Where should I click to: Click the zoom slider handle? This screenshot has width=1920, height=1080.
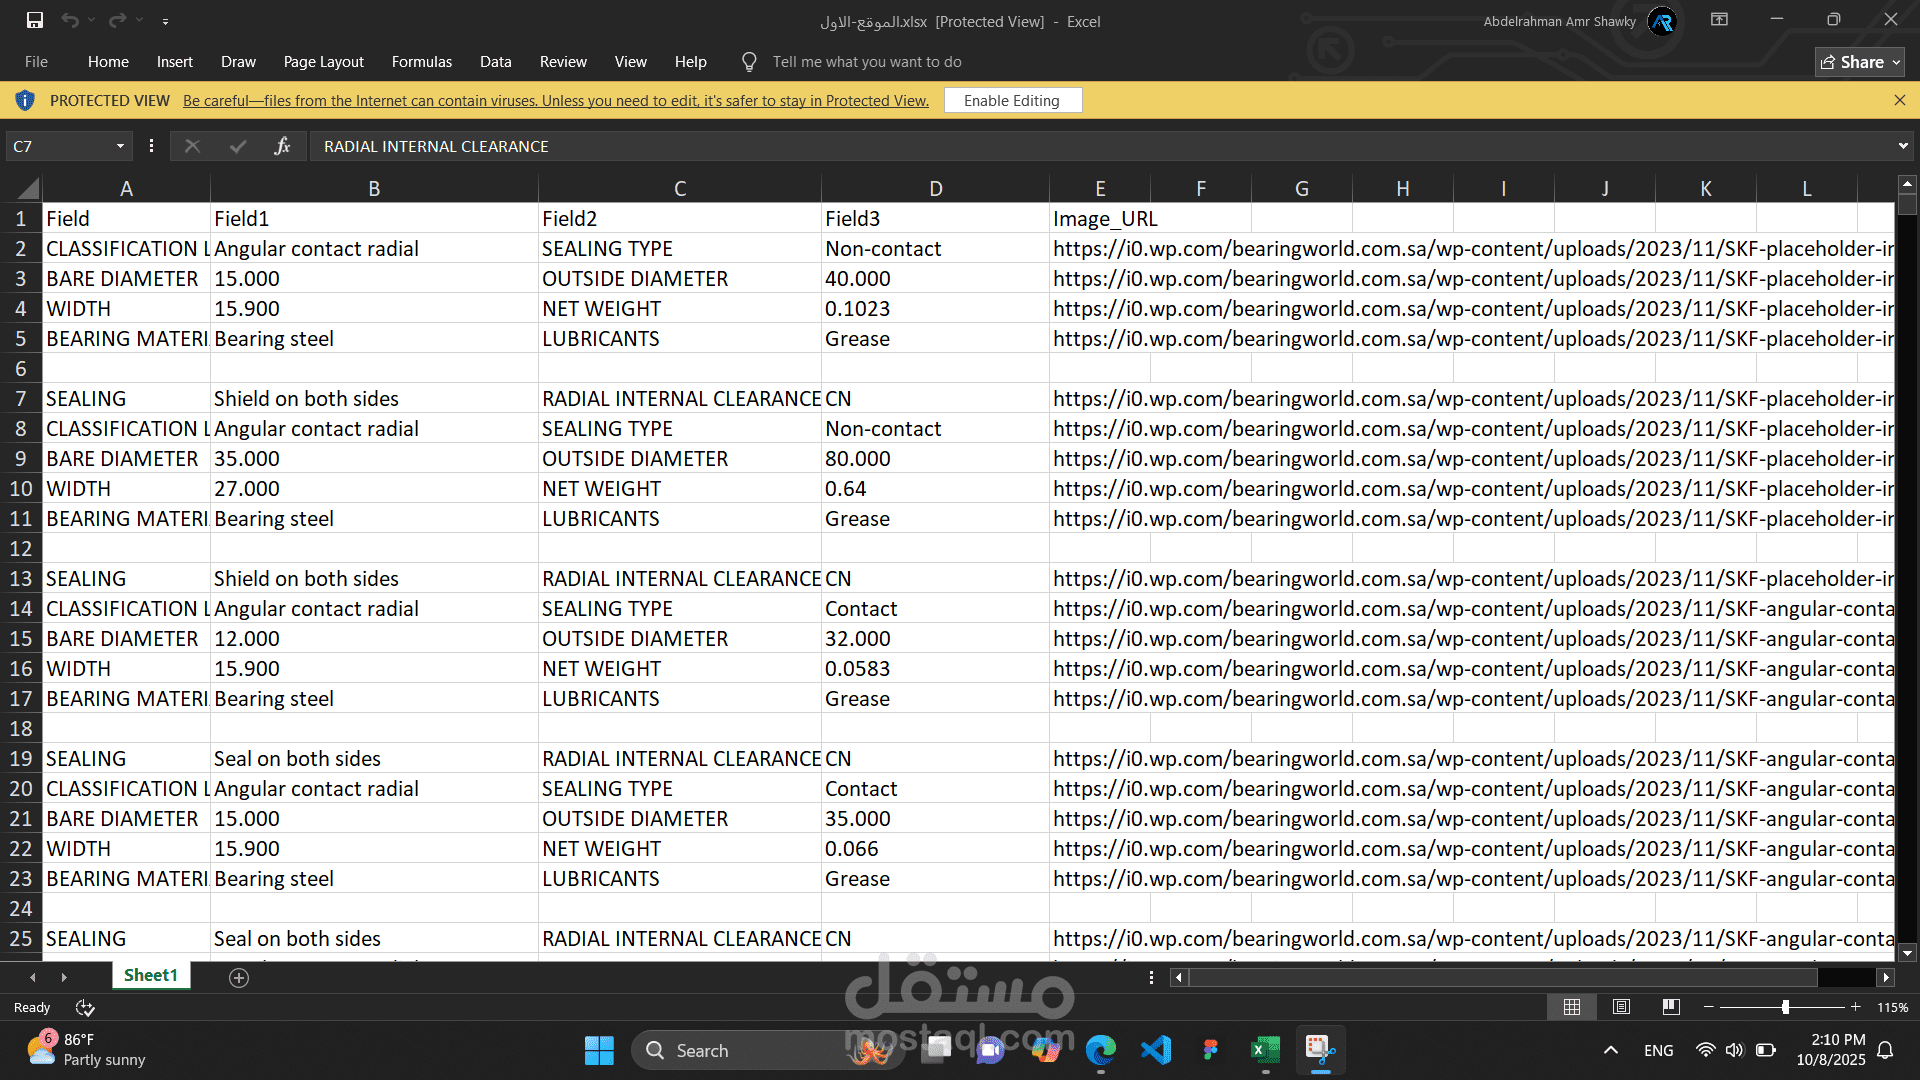pos(1785,1007)
